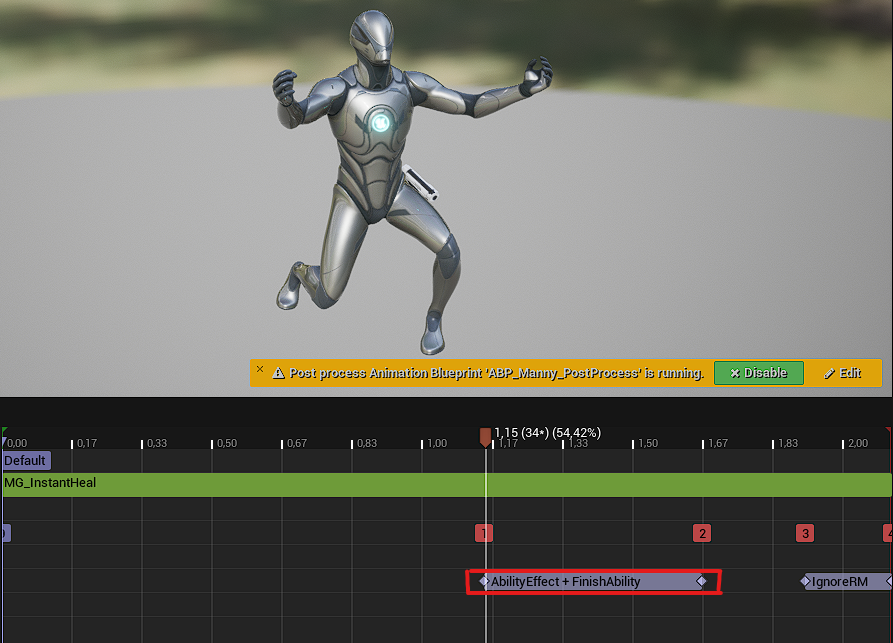Click the Edit button with pencil icon
893x643 pixels.
tap(842, 373)
